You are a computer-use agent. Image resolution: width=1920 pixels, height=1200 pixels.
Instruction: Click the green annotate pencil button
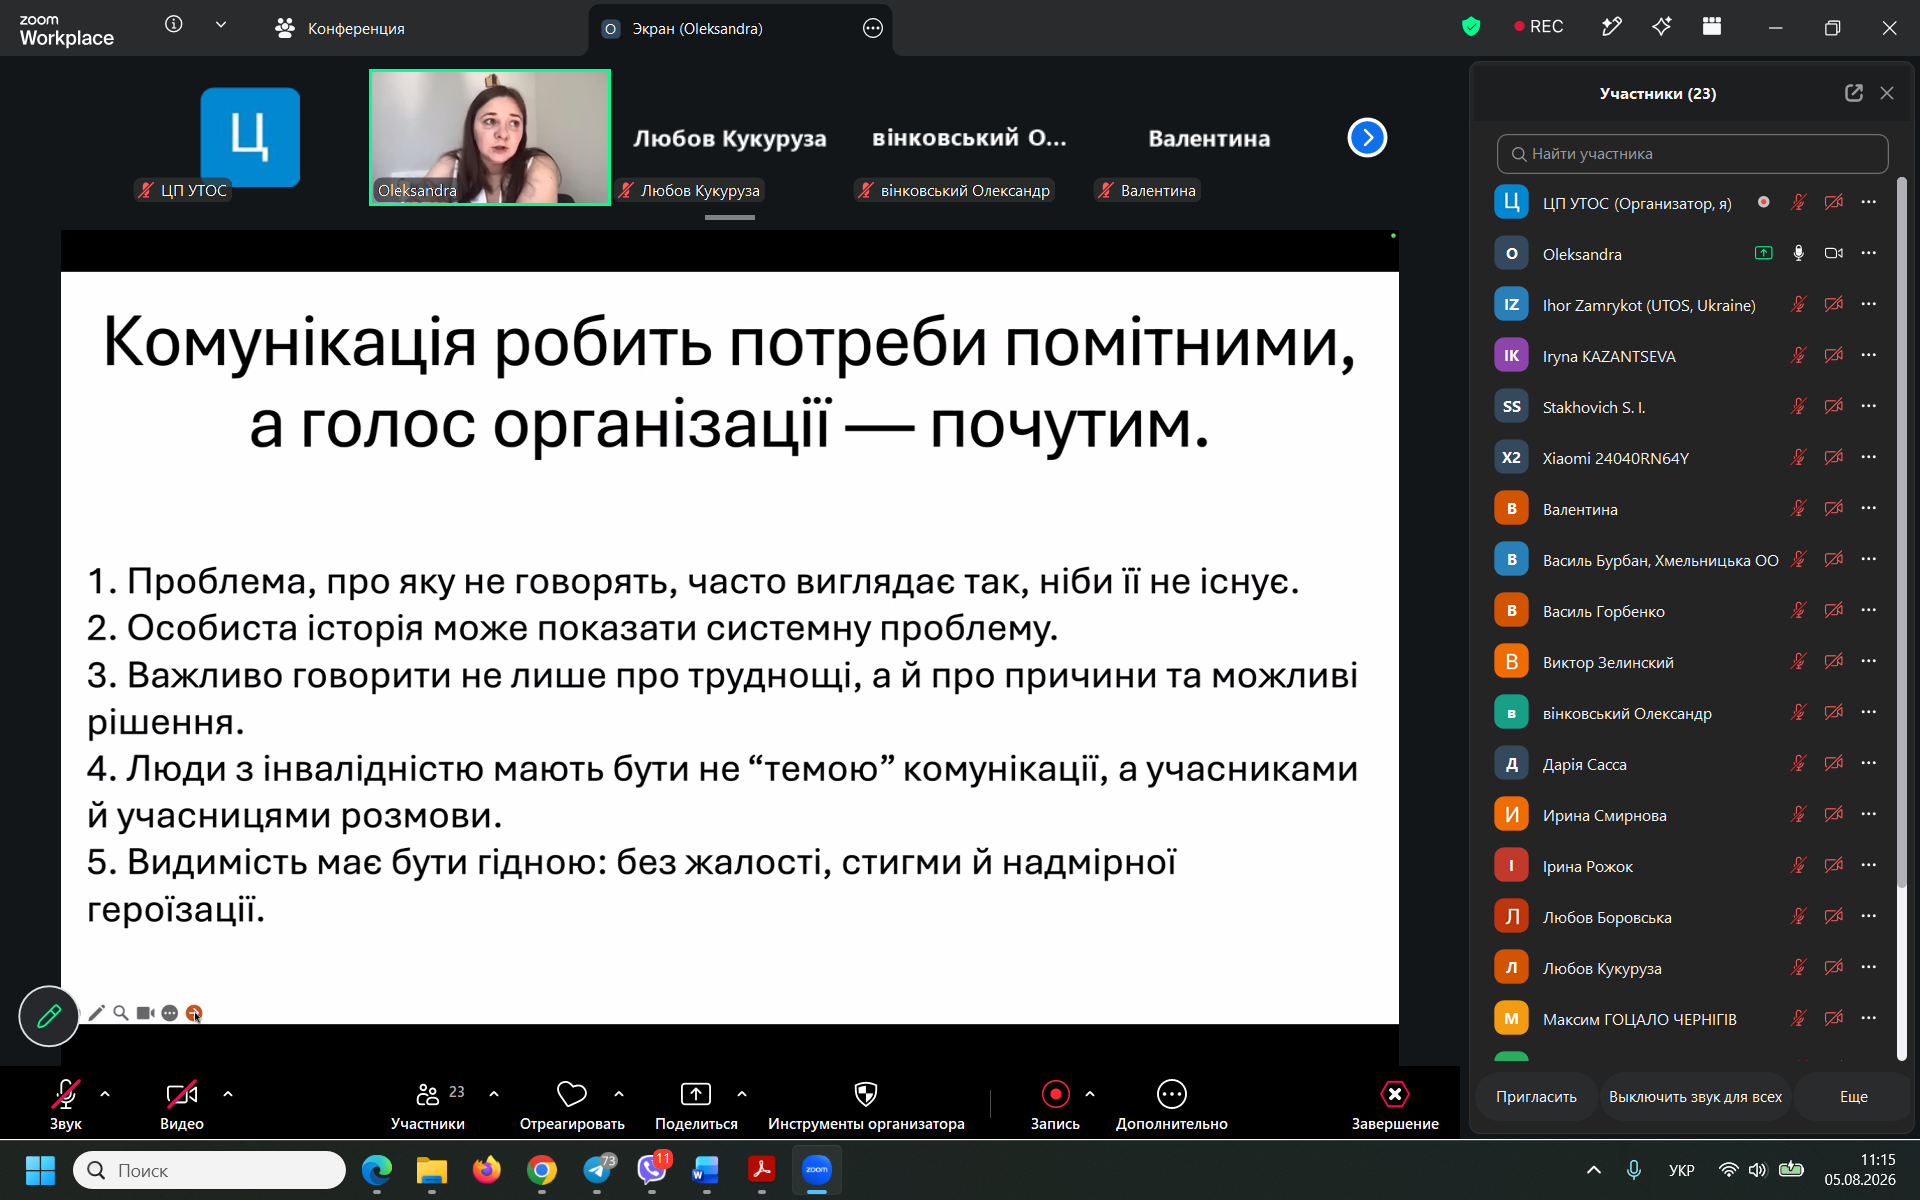pyautogui.click(x=49, y=1016)
